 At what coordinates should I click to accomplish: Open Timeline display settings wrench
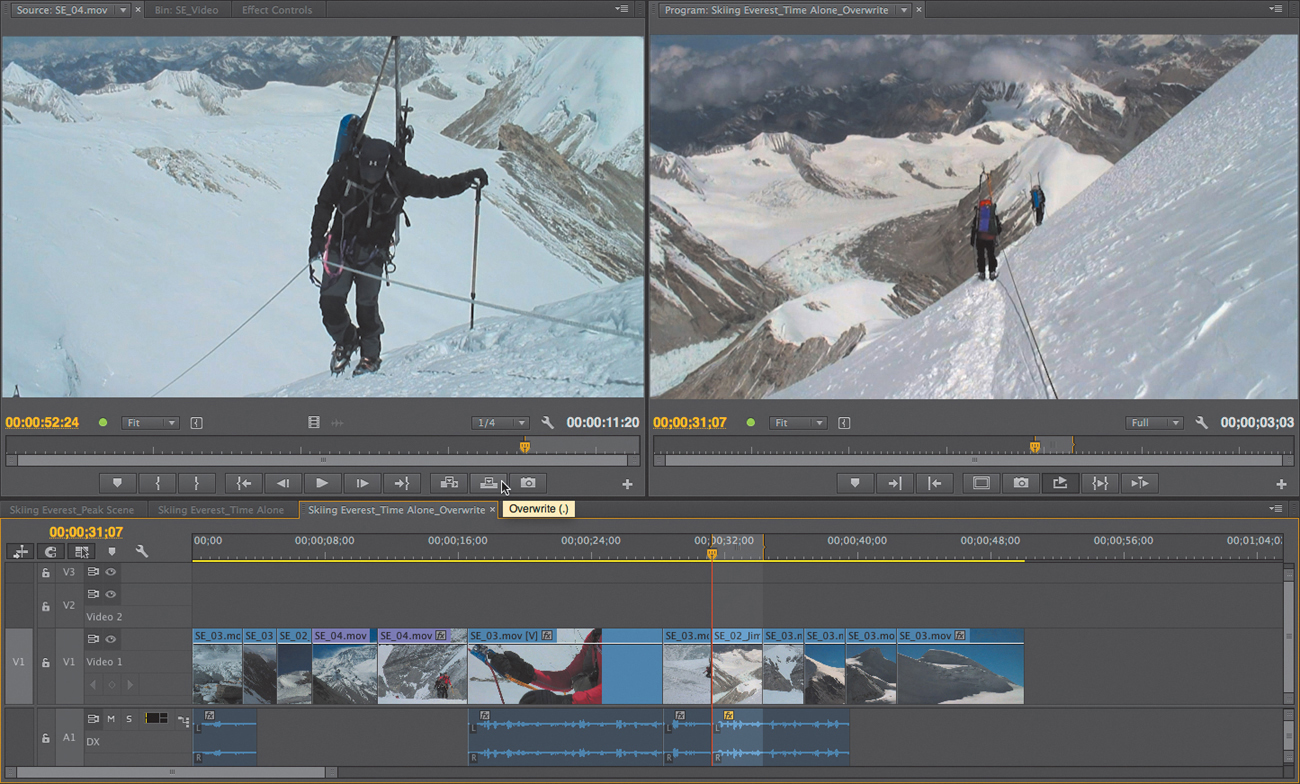(142, 551)
